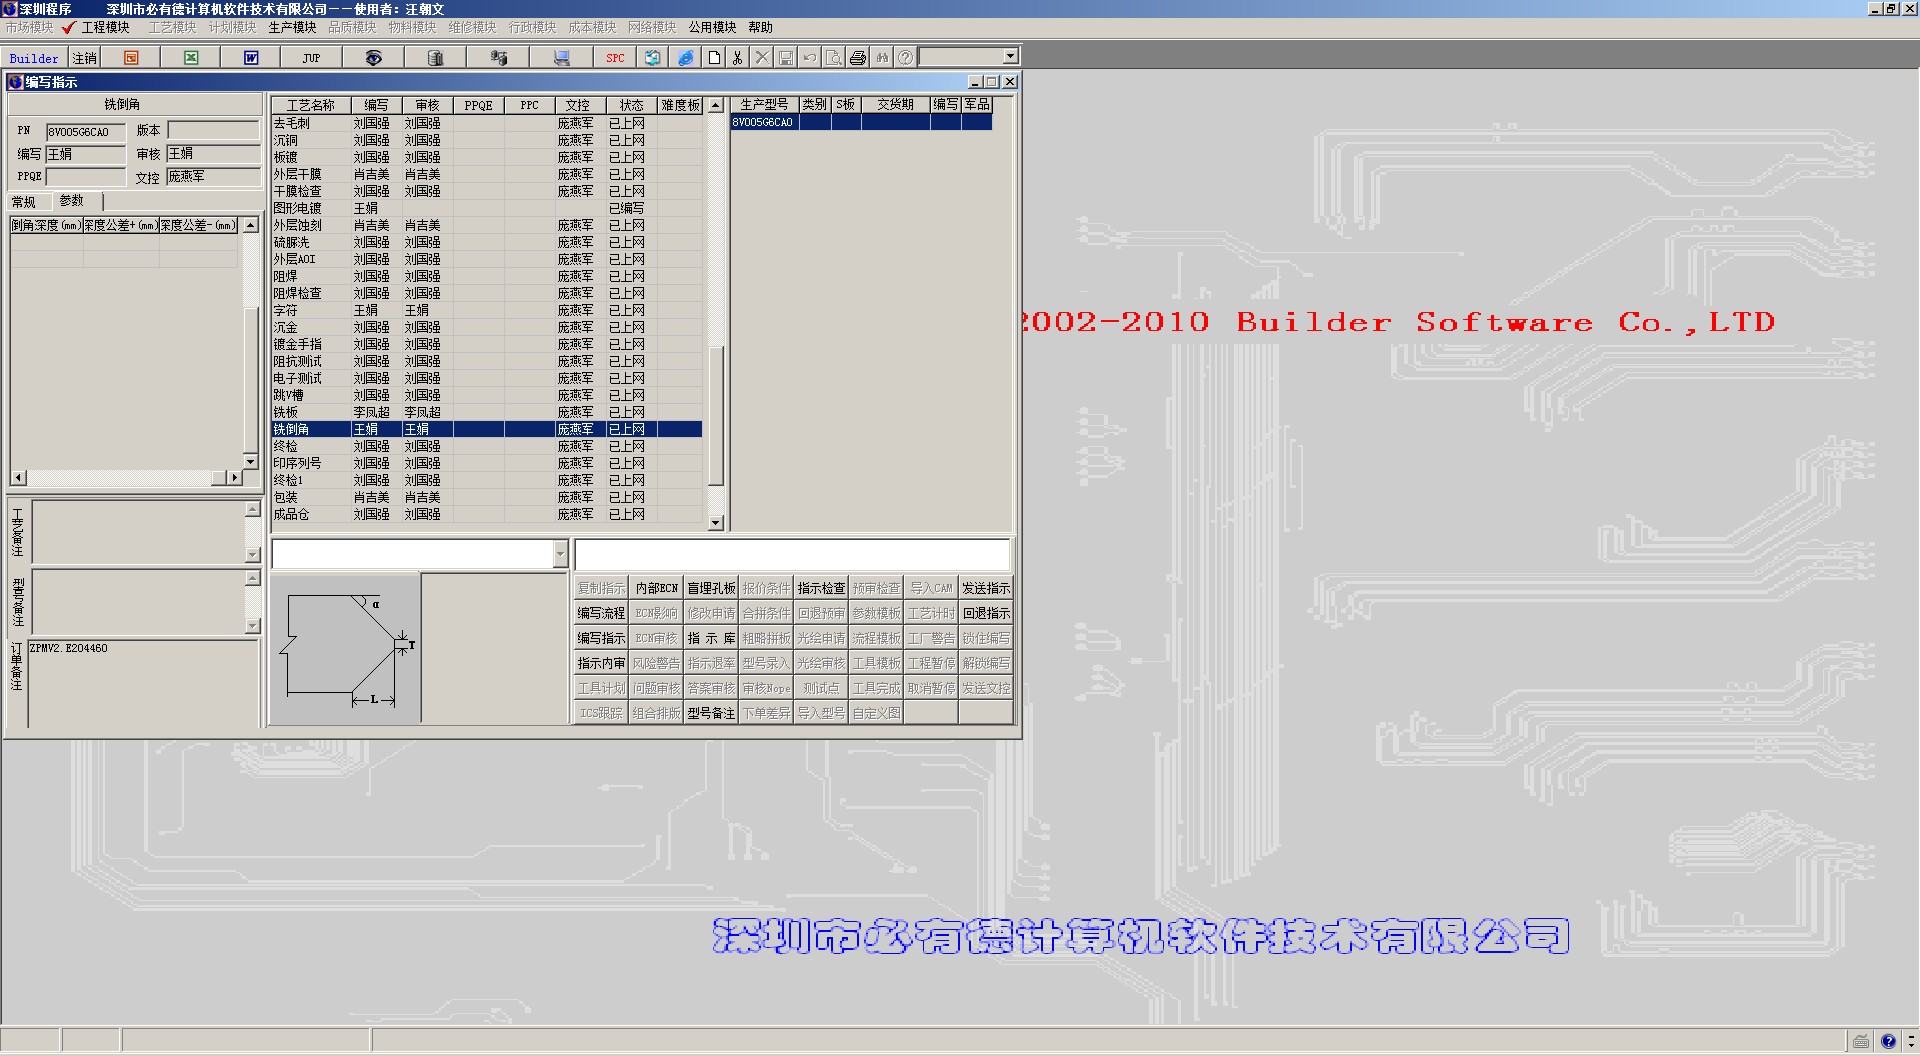Click the 交货期 column header
1920x1056 pixels.
point(895,104)
